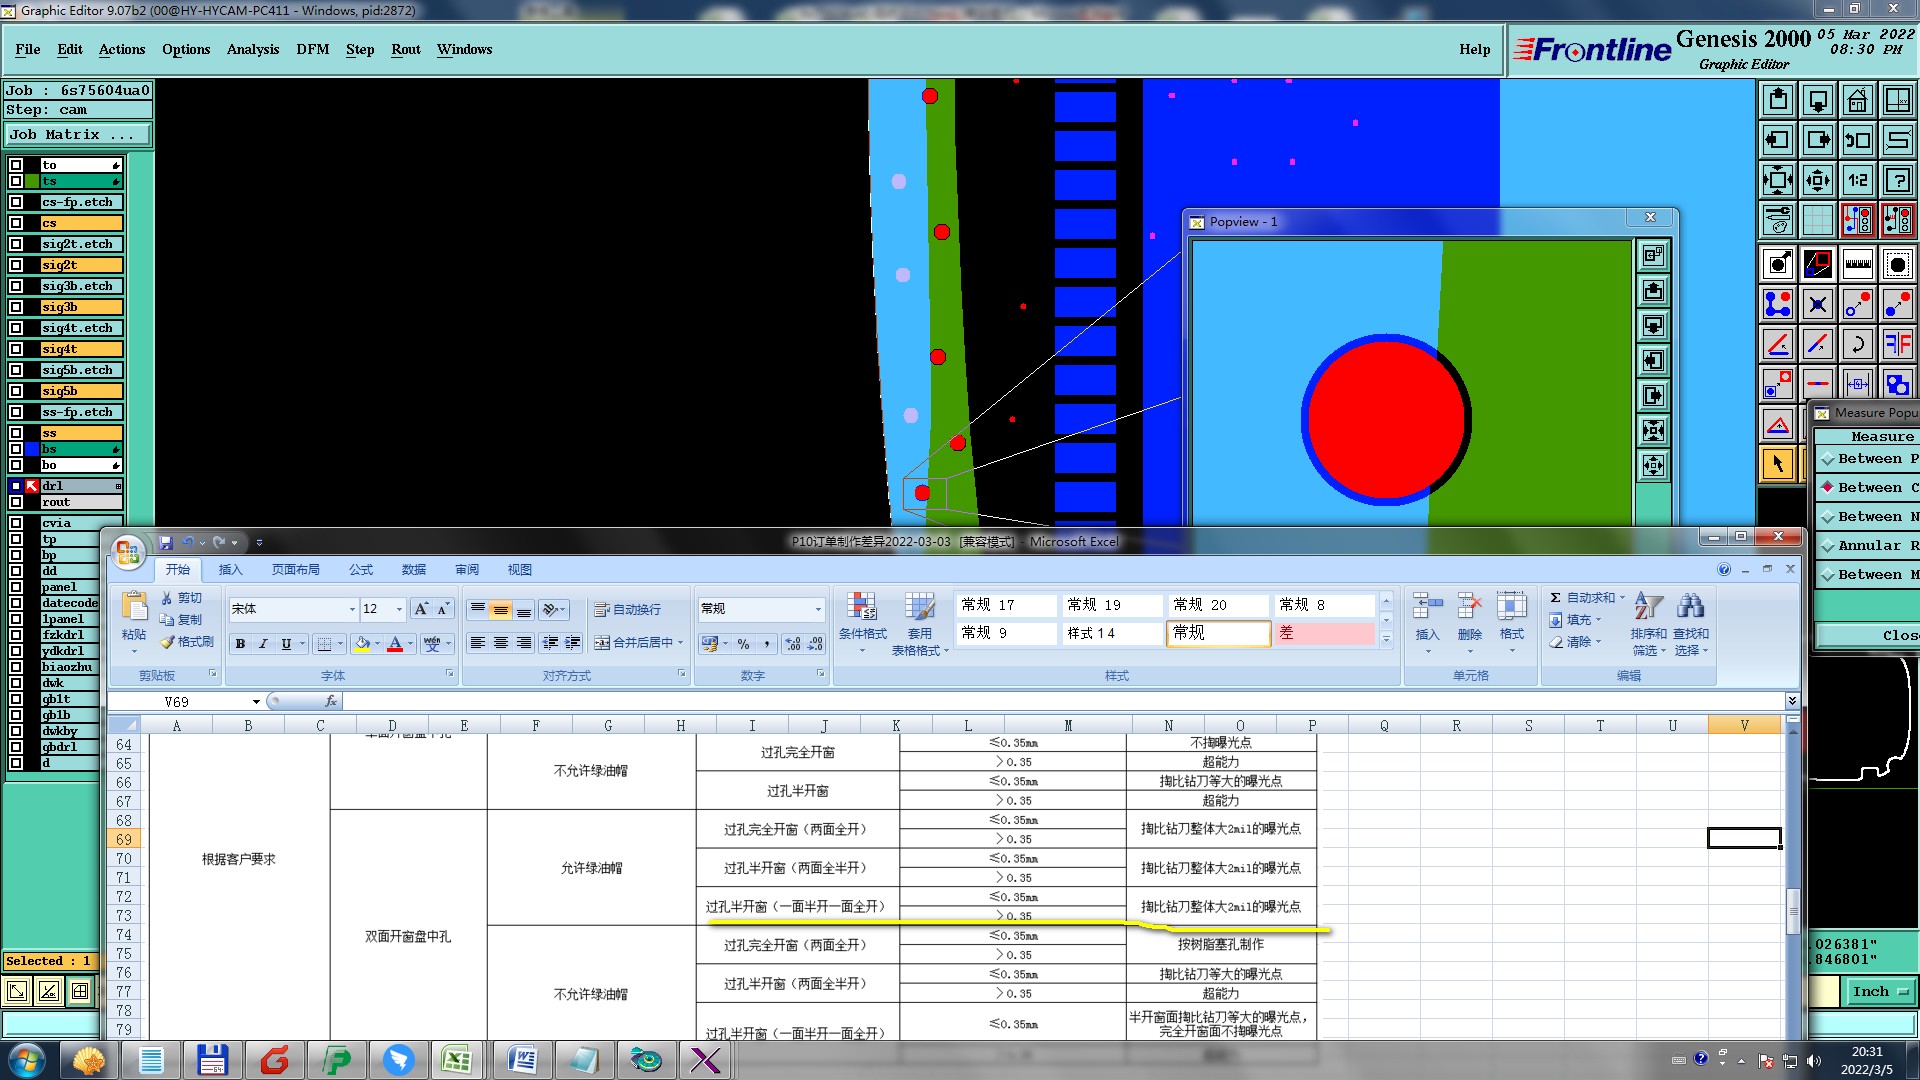Click the Excel percent style button
The width and height of the screenshot is (1920, 1080).
tap(743, 644)
